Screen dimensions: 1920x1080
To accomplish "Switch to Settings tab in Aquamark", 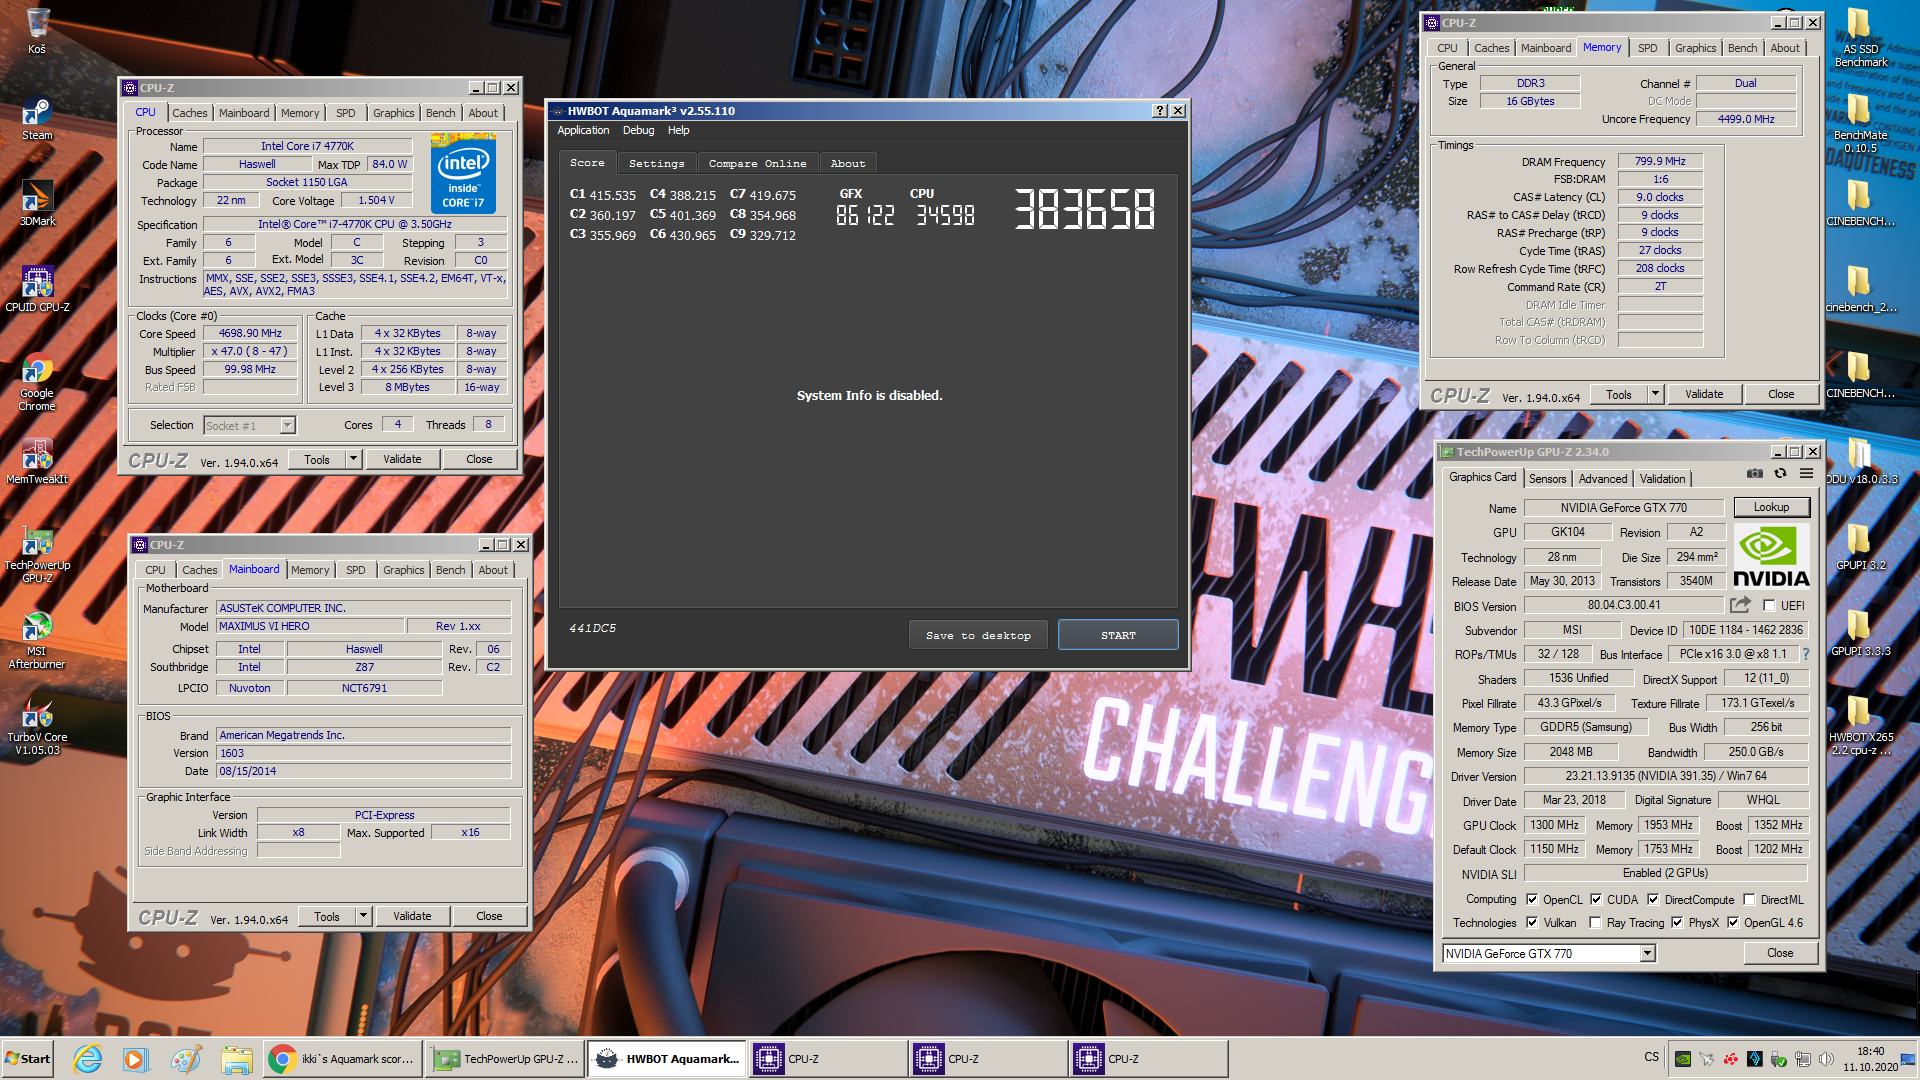I will [656, 163].
